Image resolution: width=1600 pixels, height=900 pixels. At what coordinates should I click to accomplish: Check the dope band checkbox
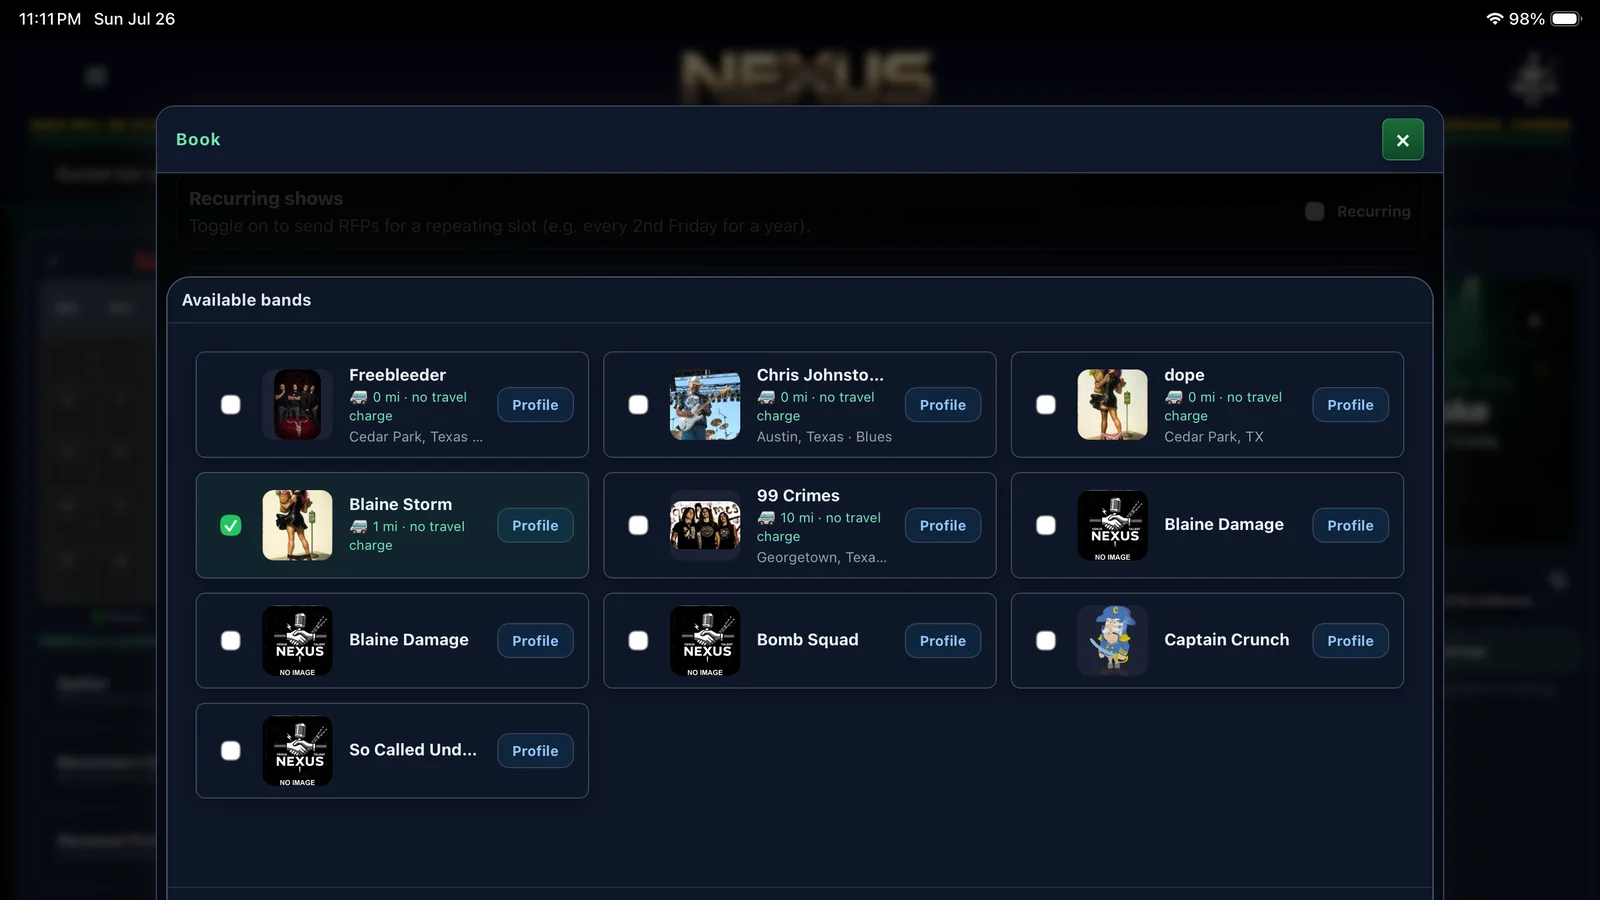tap(1046, 405)
